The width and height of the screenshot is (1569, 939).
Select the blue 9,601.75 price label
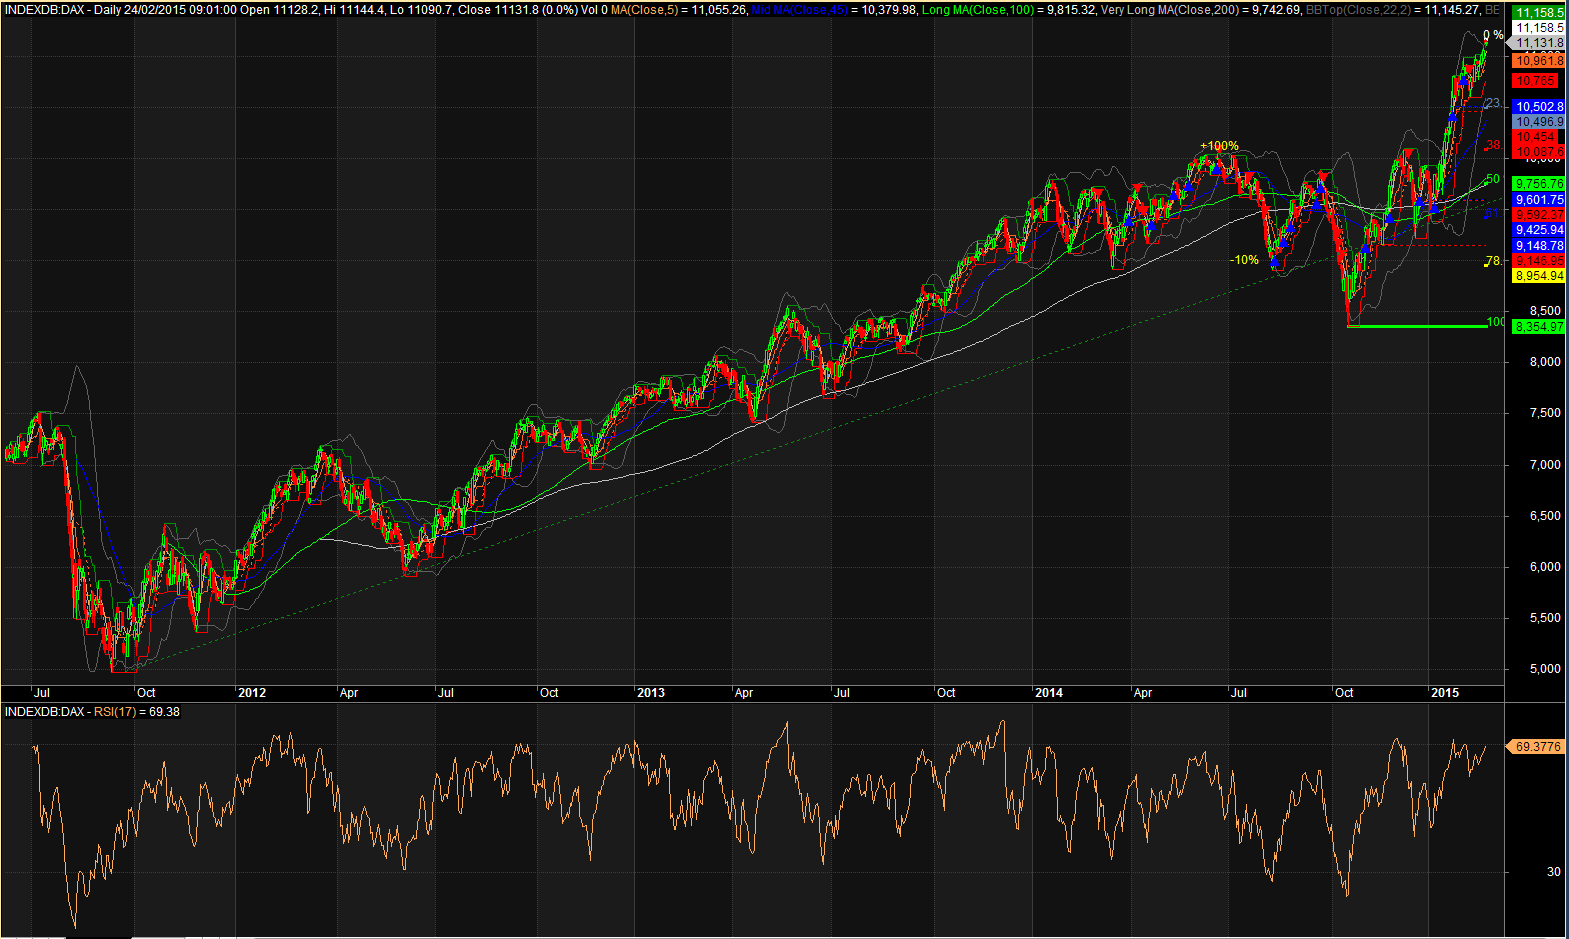pyautogui.click(x=1539, y=200)
